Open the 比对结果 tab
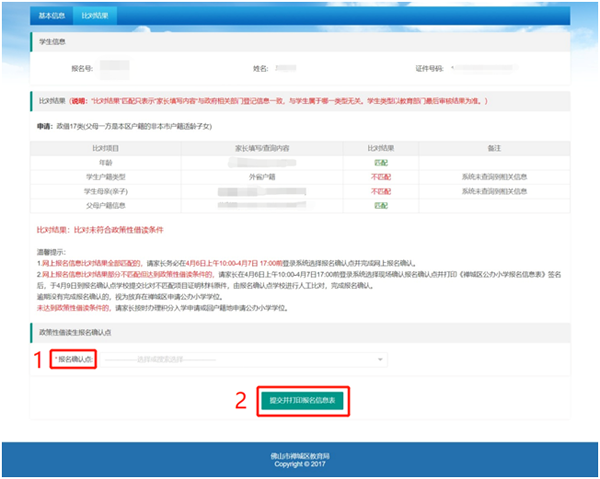Viewport: 600px width, 479px height. 96,17
